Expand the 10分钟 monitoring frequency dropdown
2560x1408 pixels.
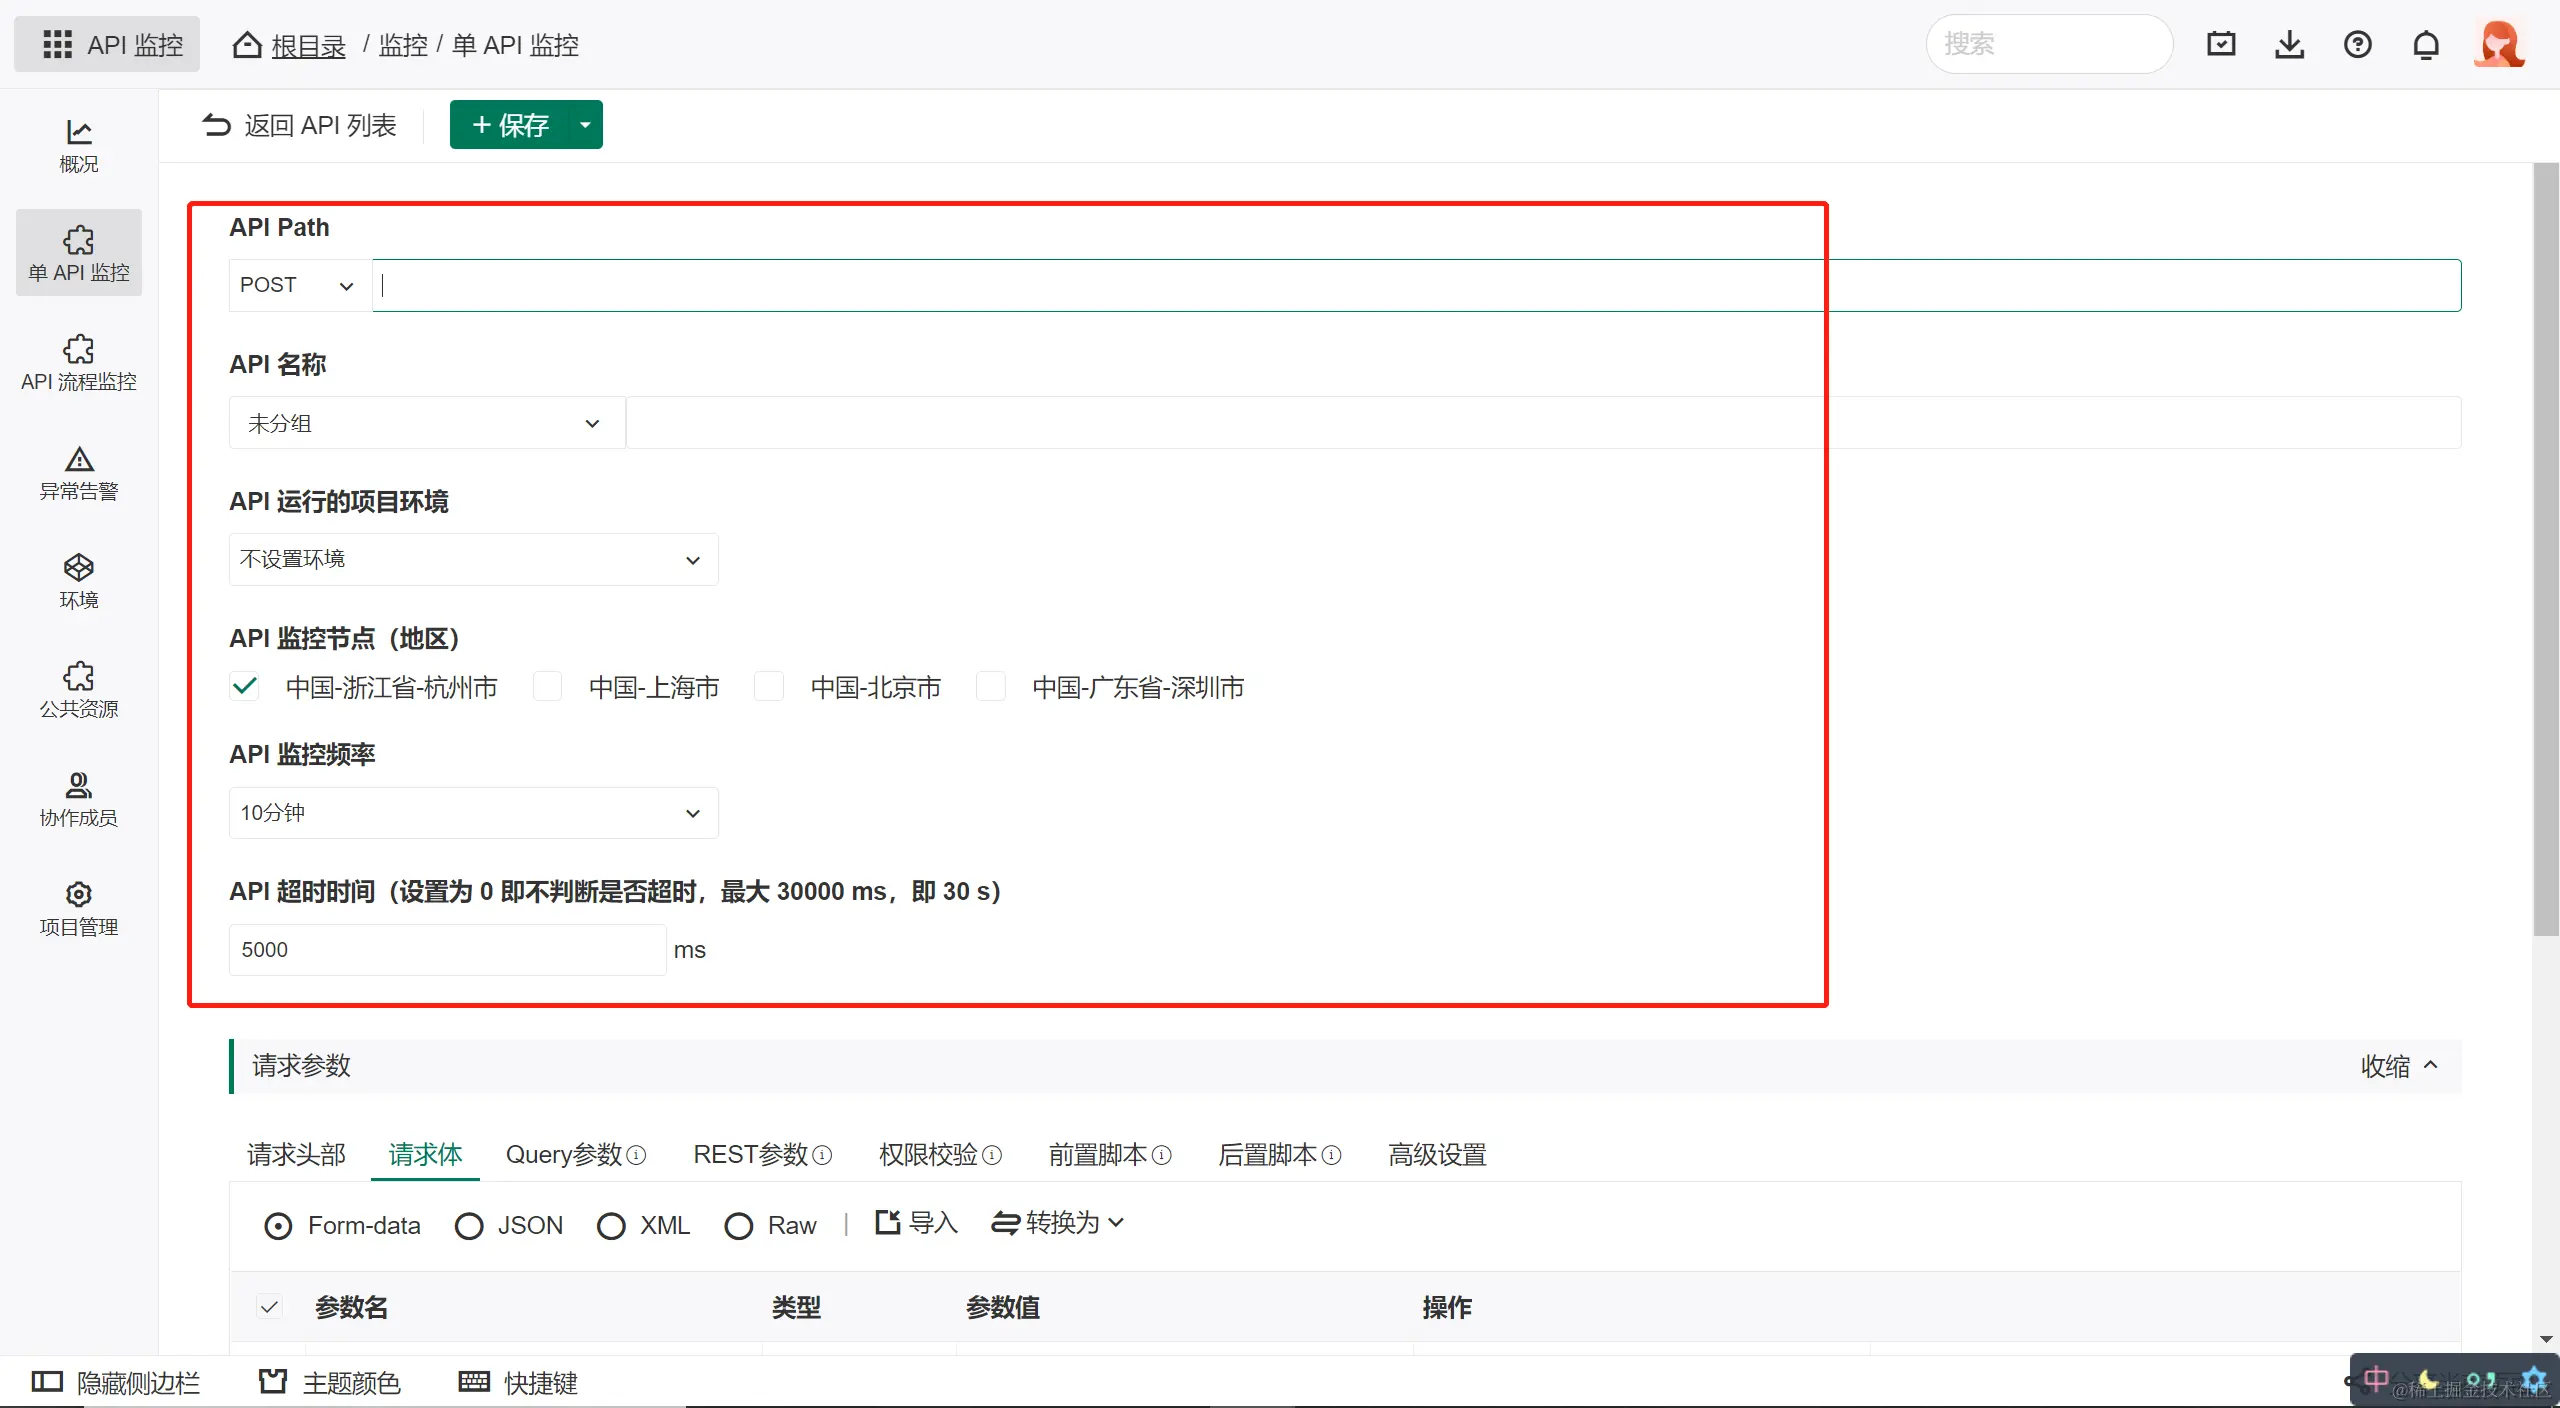(x=473, y=813)
